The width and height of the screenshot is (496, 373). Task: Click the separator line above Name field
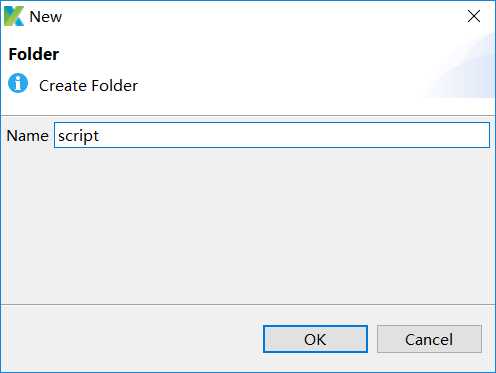(x=248, y=116)
